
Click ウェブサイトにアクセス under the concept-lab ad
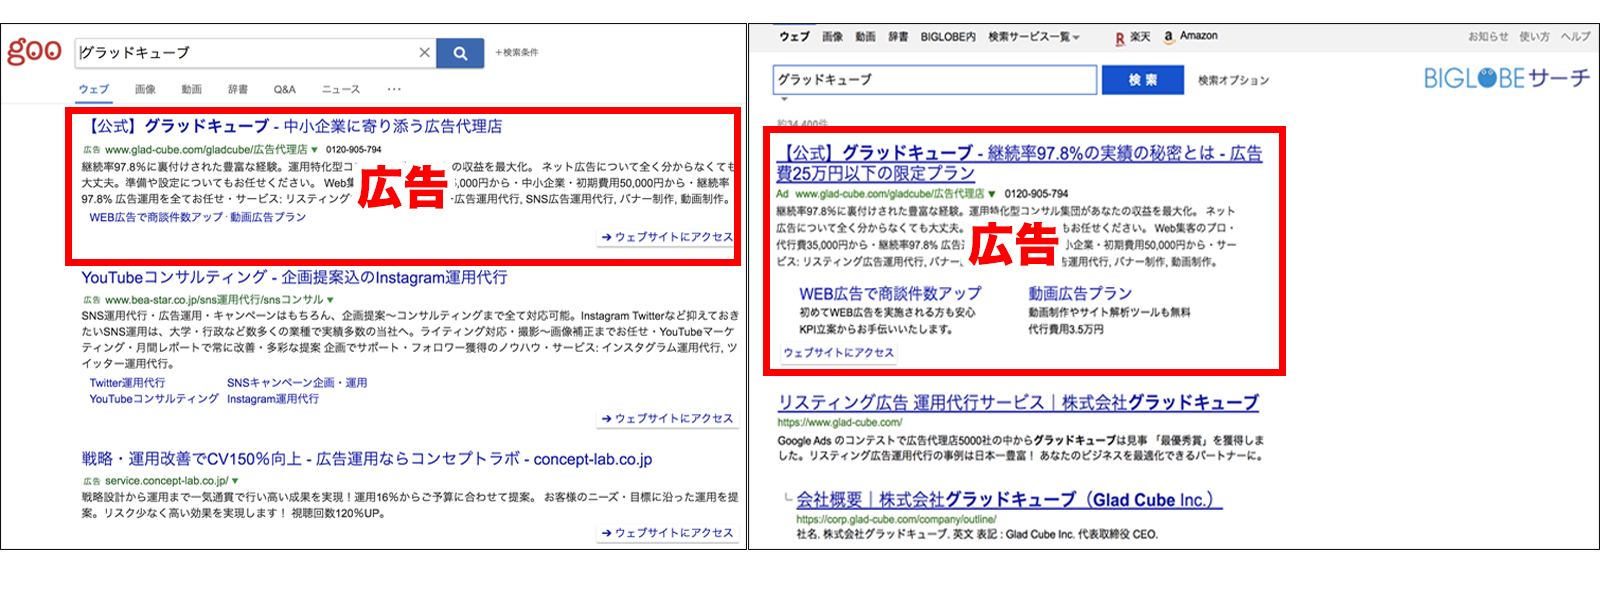pyautogui.click(x=667, y=533)
